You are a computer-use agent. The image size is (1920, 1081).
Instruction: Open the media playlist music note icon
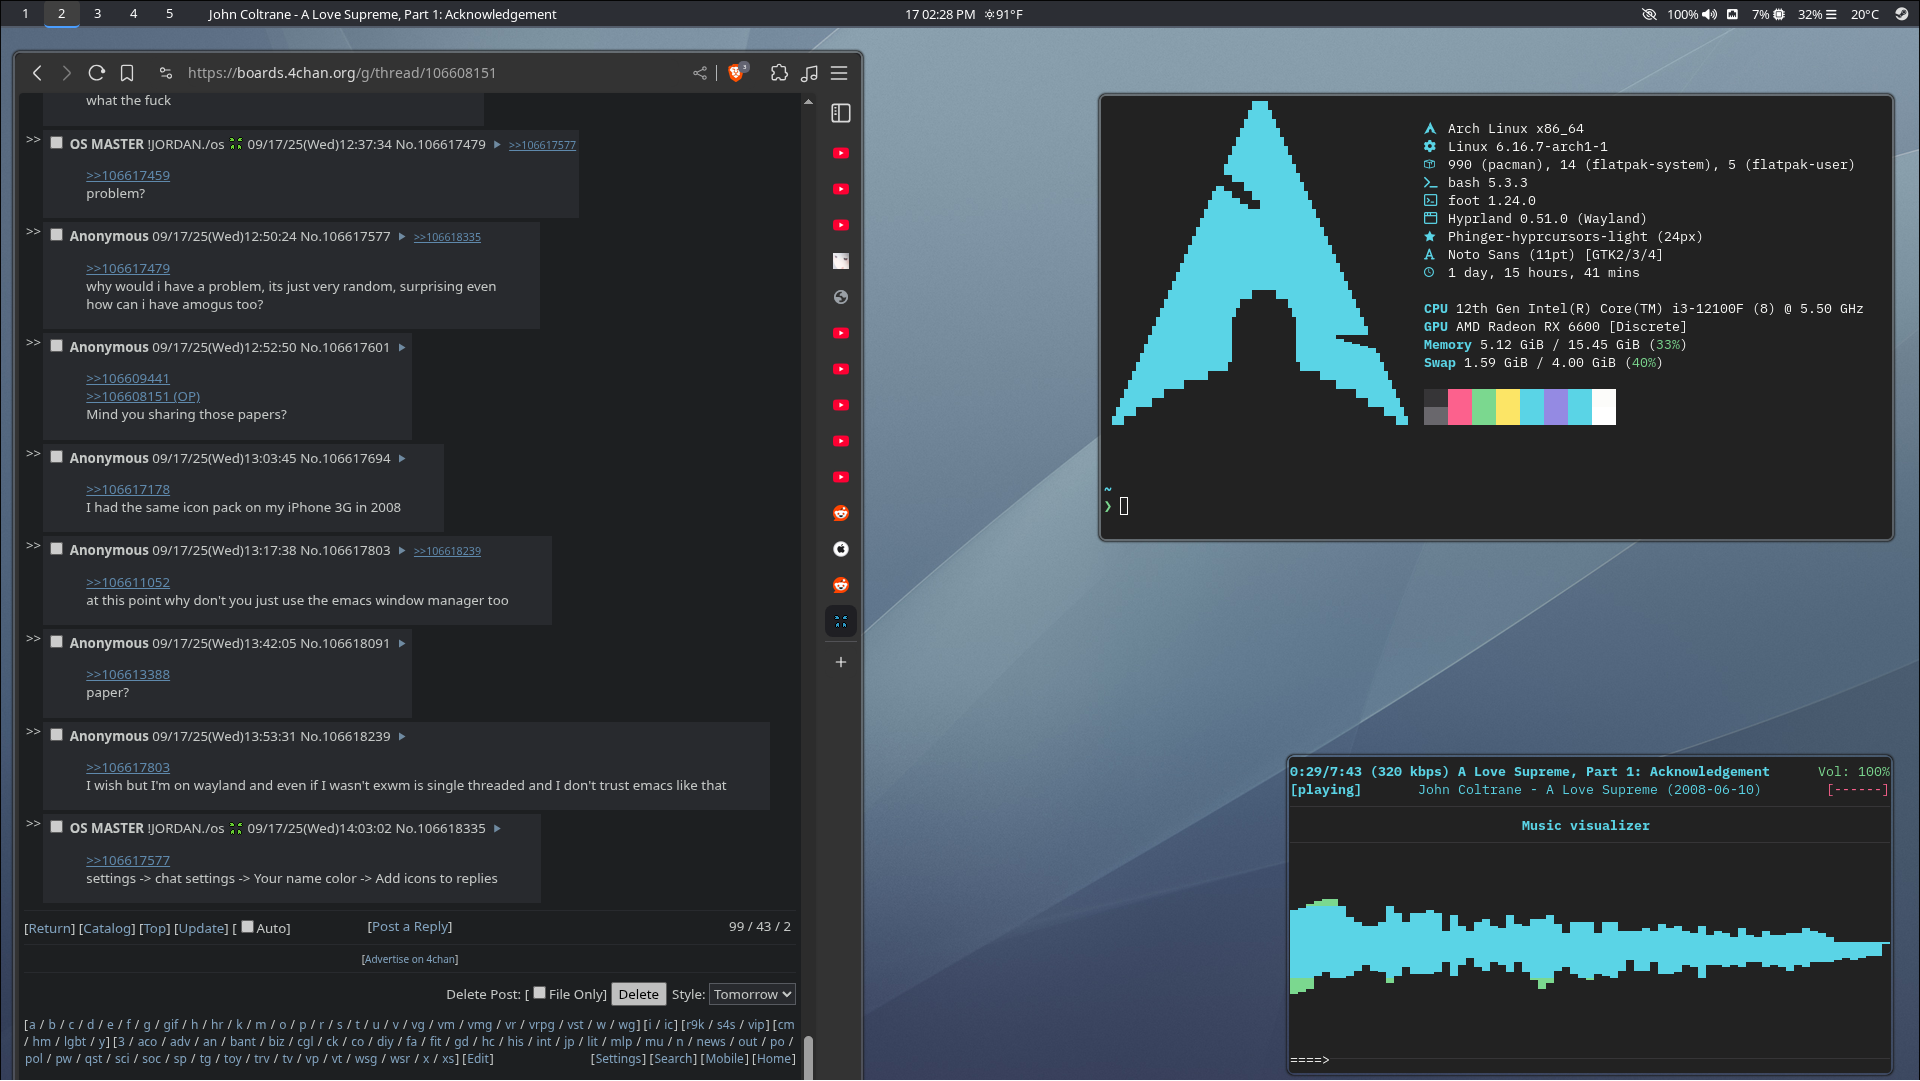(x=809, y=73)
